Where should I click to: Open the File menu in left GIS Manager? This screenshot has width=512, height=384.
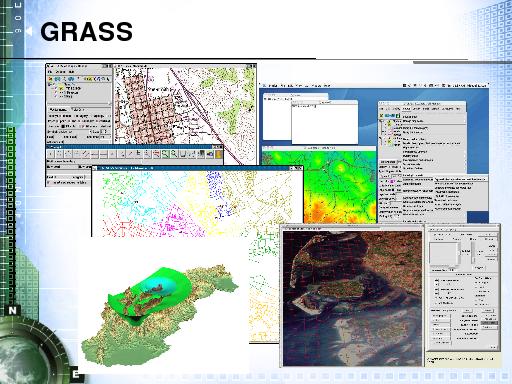(50, 72)
